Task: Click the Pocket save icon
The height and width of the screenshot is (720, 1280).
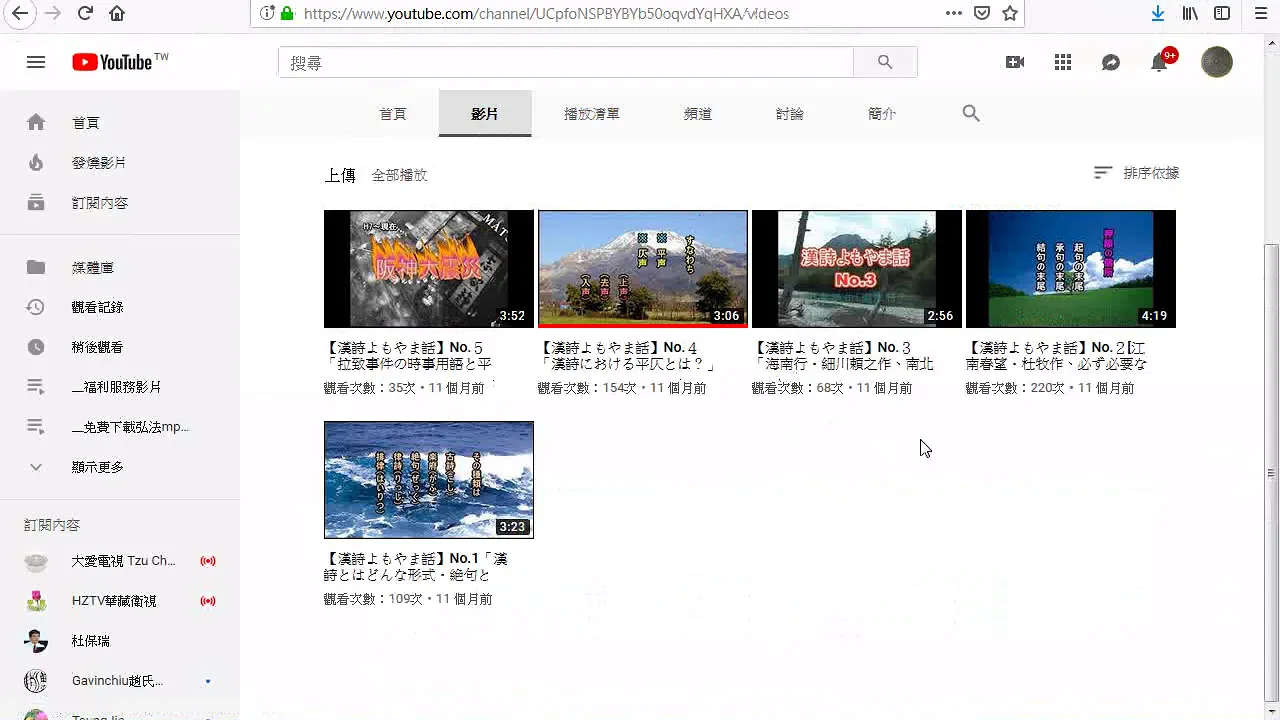Action: (x=982, y=13)
